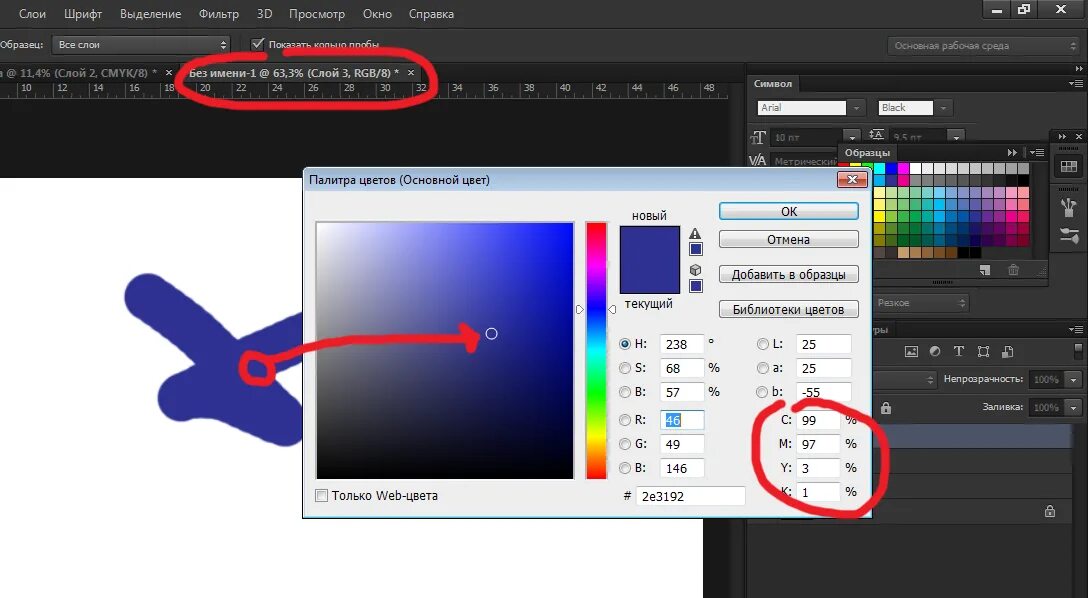Select the H radio button
The height and width of the screenshot is (598, 1088).
tap(625, 344)
